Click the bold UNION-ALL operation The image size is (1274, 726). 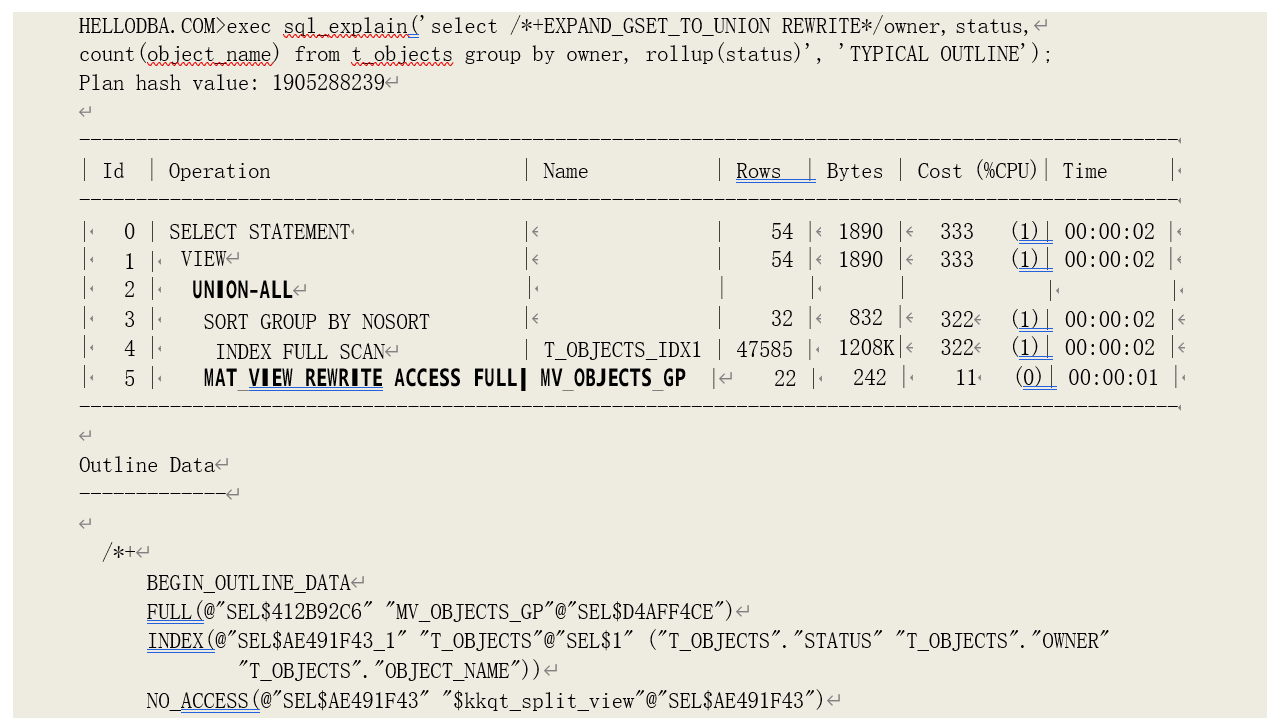pos(242,291)
